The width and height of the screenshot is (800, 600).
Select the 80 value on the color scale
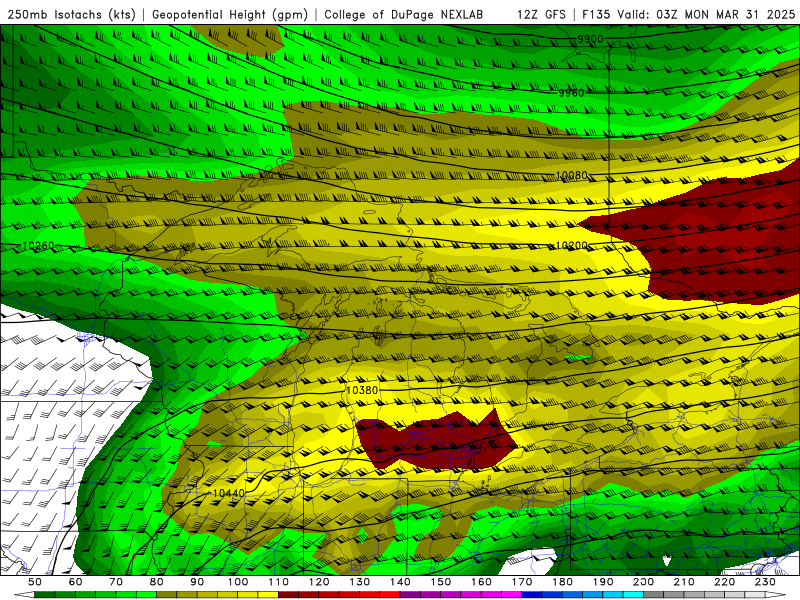tap(157, 582)
